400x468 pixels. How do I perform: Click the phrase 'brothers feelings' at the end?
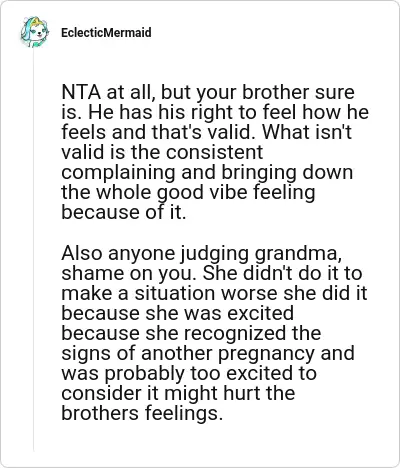point(142,414)
